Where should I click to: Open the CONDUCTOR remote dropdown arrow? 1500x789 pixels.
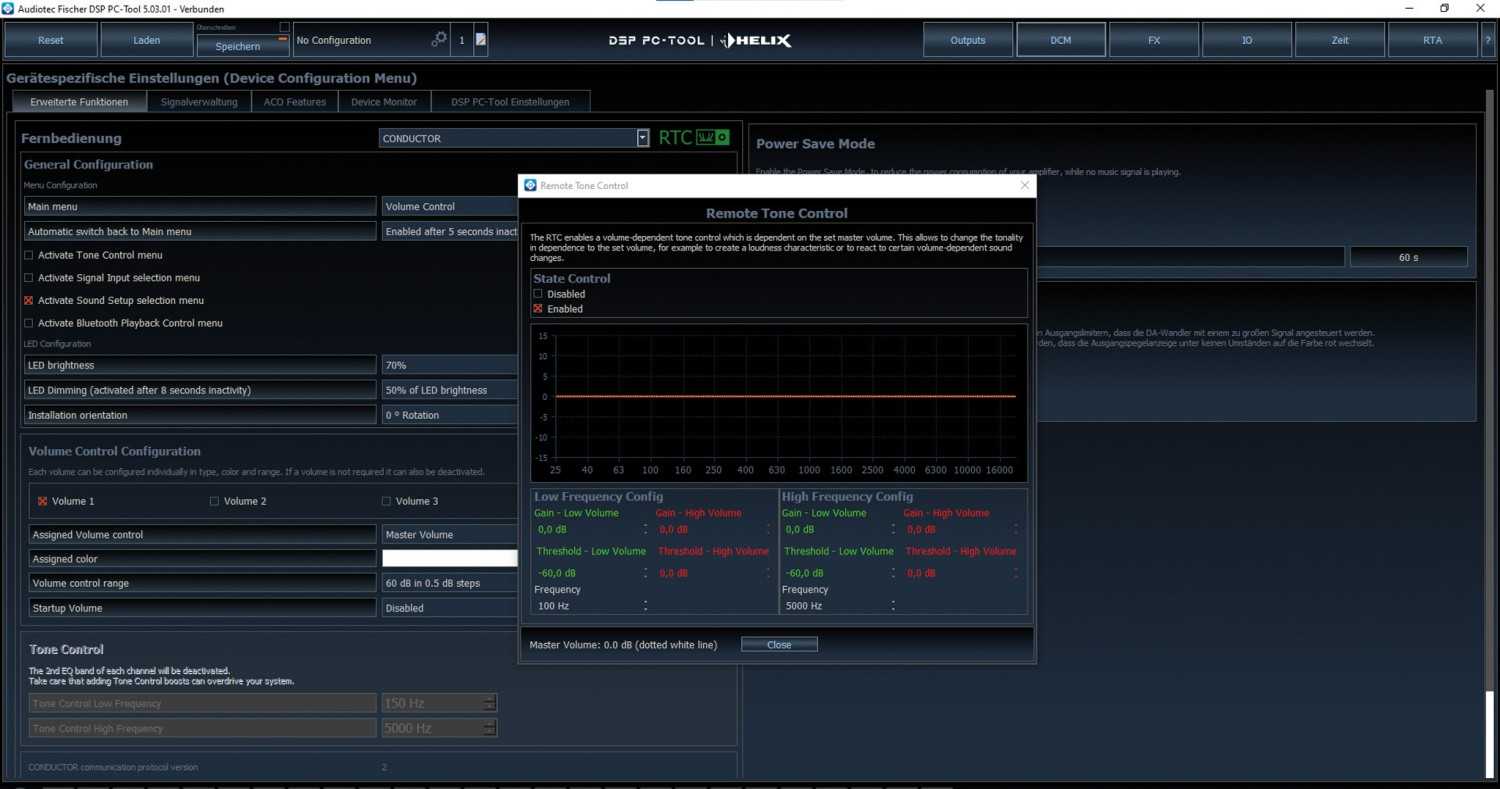pos(643,138)
